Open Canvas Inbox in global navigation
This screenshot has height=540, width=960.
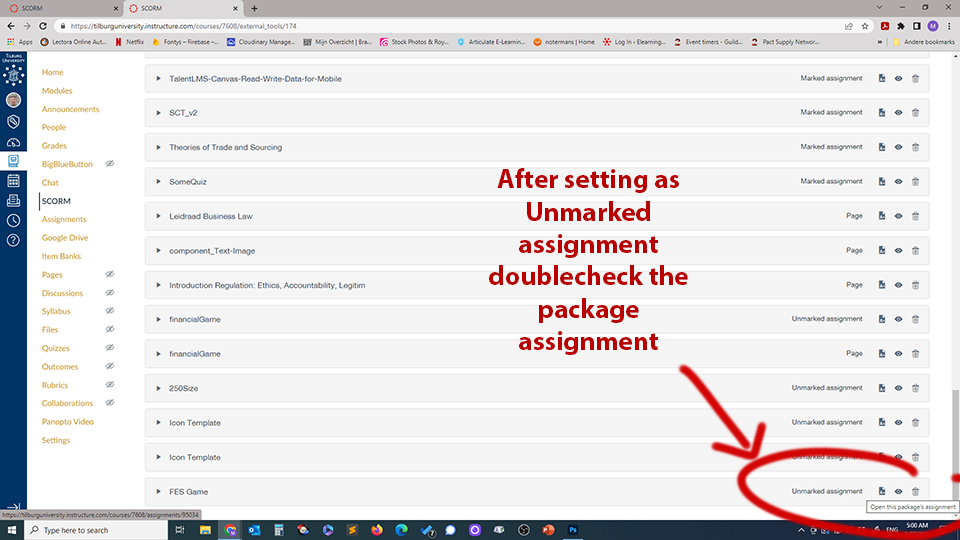click(x=13, y=200)
